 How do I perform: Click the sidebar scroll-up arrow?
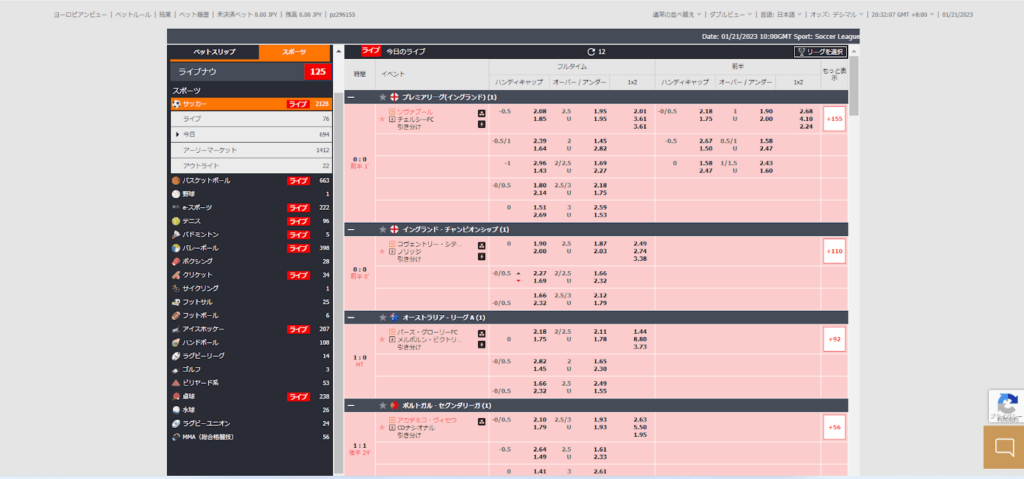[338, 50]
